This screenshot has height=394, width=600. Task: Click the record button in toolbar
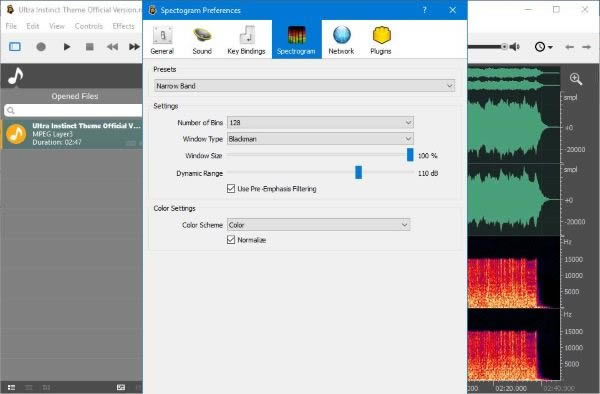point(41,47)
